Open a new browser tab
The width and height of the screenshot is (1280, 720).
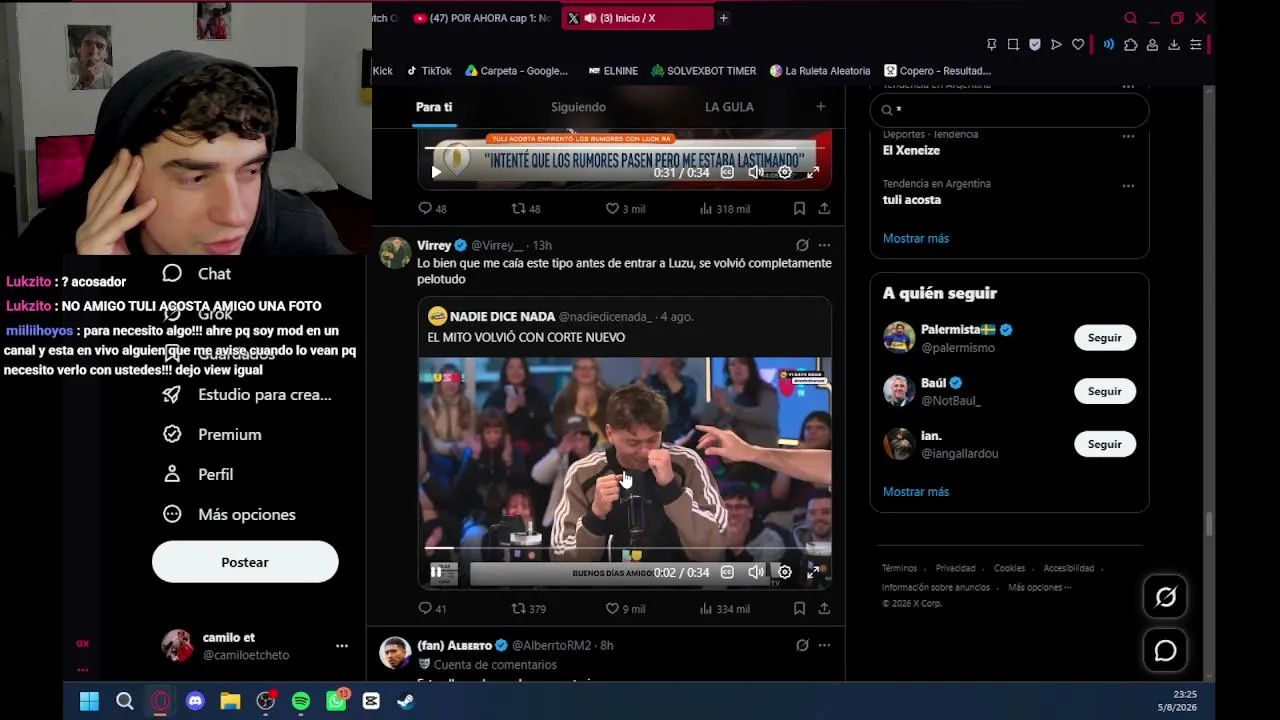point(723,18)
